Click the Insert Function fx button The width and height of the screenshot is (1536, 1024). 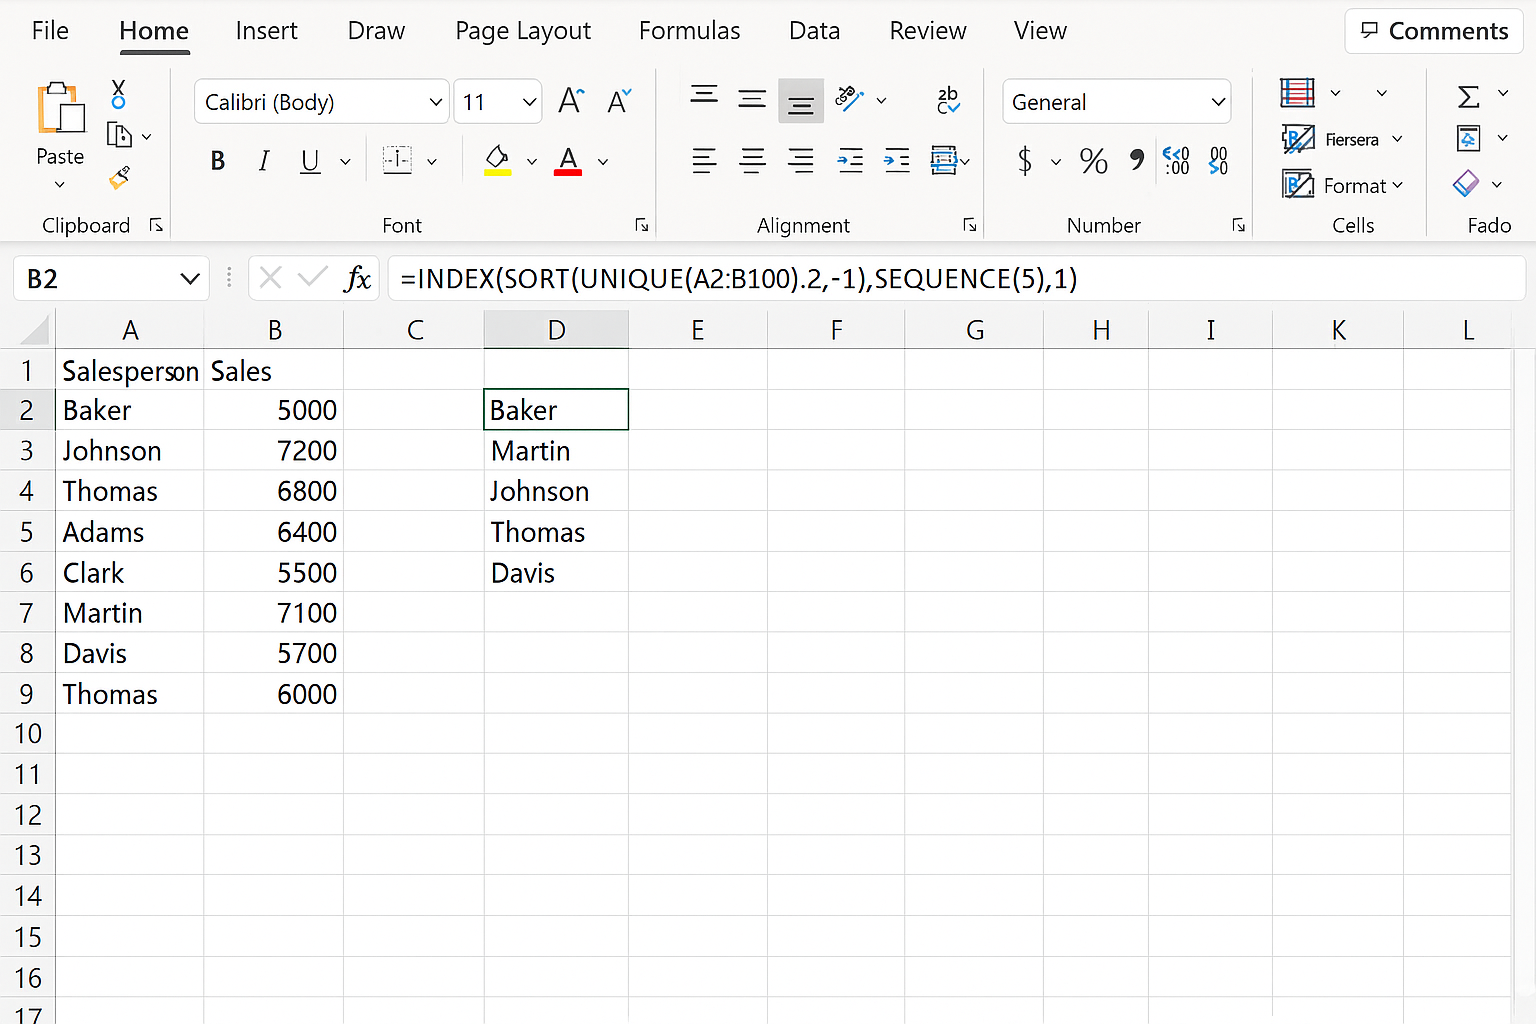click(357, 278)
